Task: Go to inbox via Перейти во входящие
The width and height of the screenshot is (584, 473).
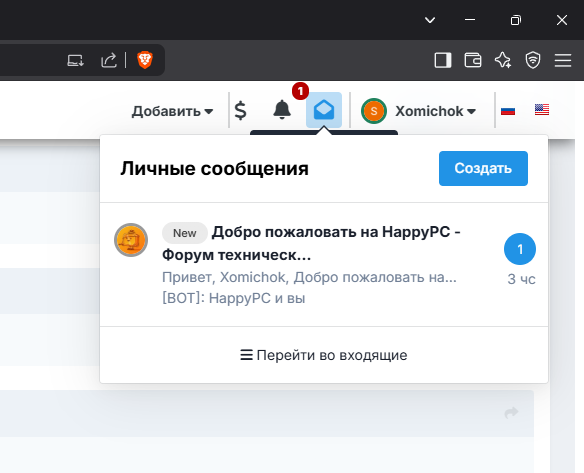Action: point(324,355)
